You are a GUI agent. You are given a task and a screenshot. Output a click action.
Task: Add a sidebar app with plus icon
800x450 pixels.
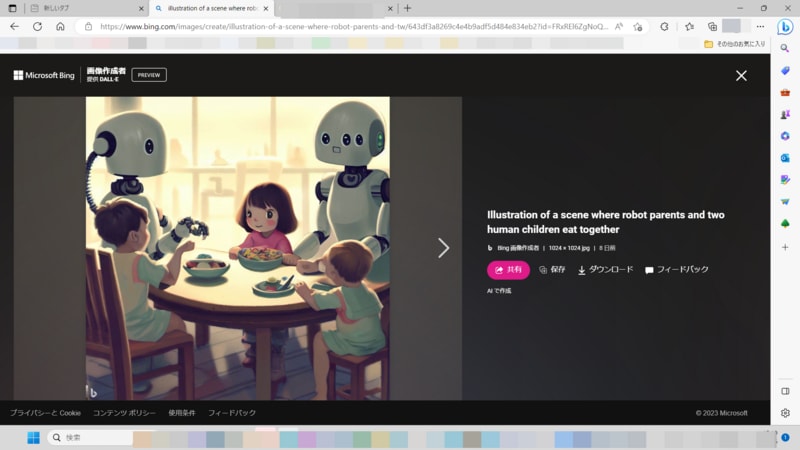coord(785,246)
